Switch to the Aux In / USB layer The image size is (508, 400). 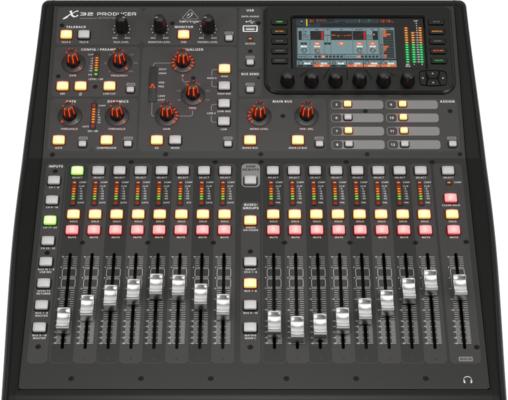point(46,262)
